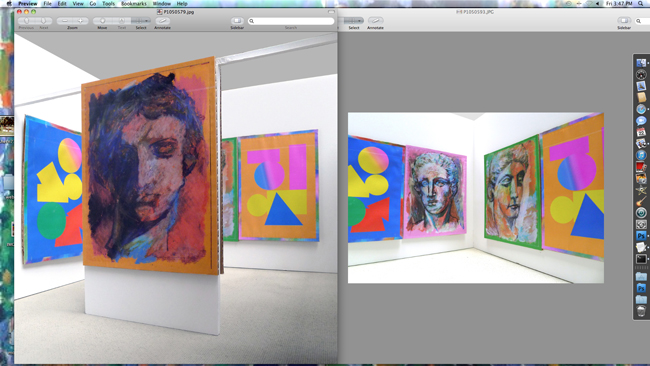Open Safari compass icon in the Dock
The height and width of the screenshot is (366, 650).
[641, 109]
